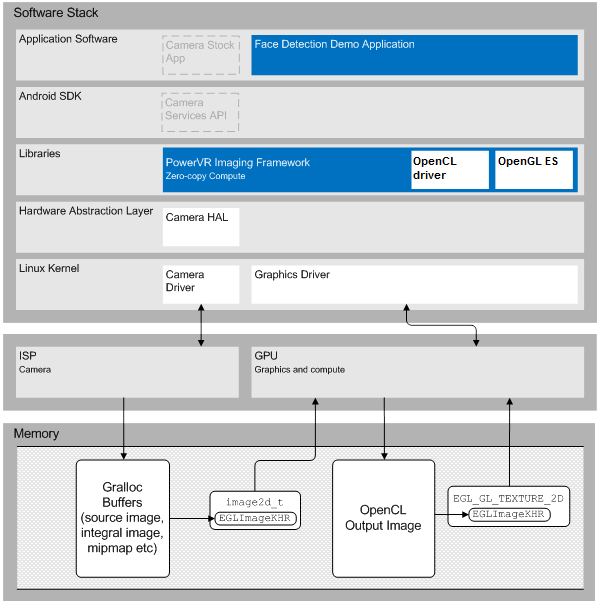Click the Hardware Abstraction Layer label

tap(86, 211)
